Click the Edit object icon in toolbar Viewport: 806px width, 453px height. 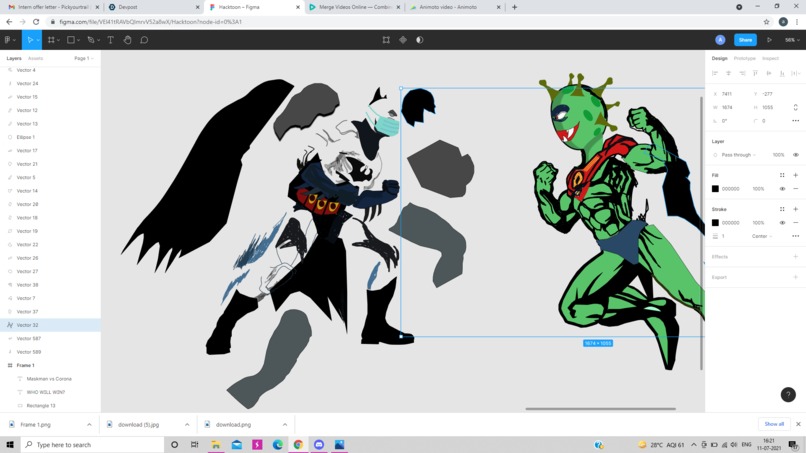click(x=386, y=40)
